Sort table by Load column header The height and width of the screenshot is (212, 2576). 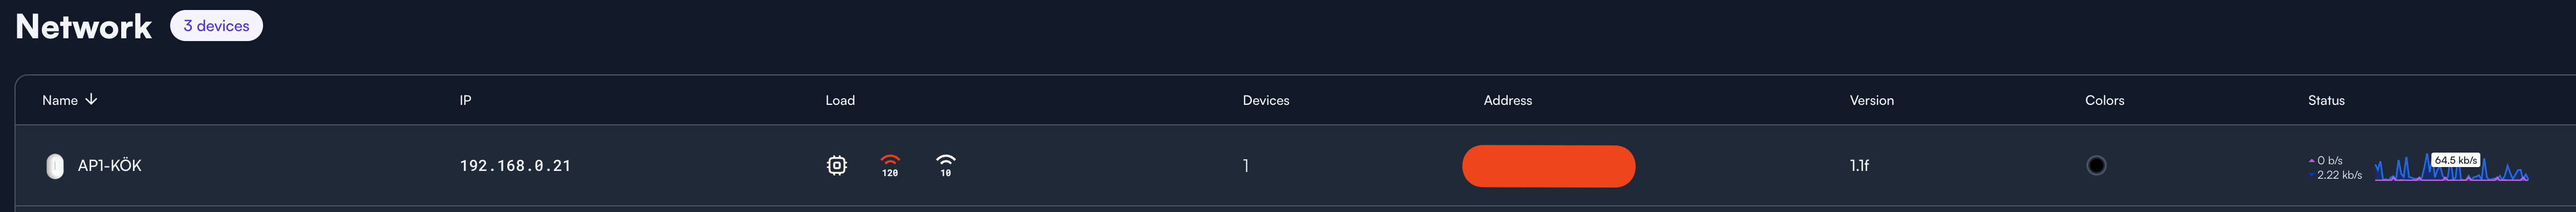click(840, 100)
